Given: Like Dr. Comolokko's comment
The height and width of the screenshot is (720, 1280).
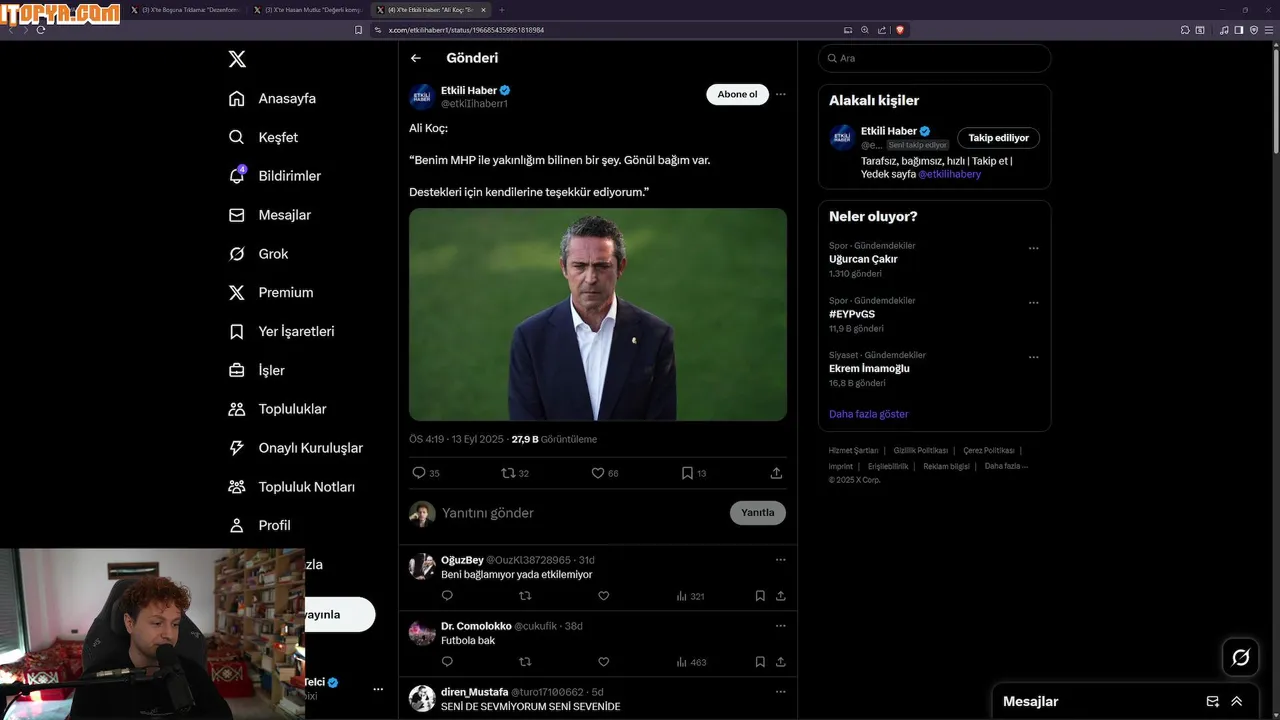Looking at the screenshot, I should pos(603,662).
